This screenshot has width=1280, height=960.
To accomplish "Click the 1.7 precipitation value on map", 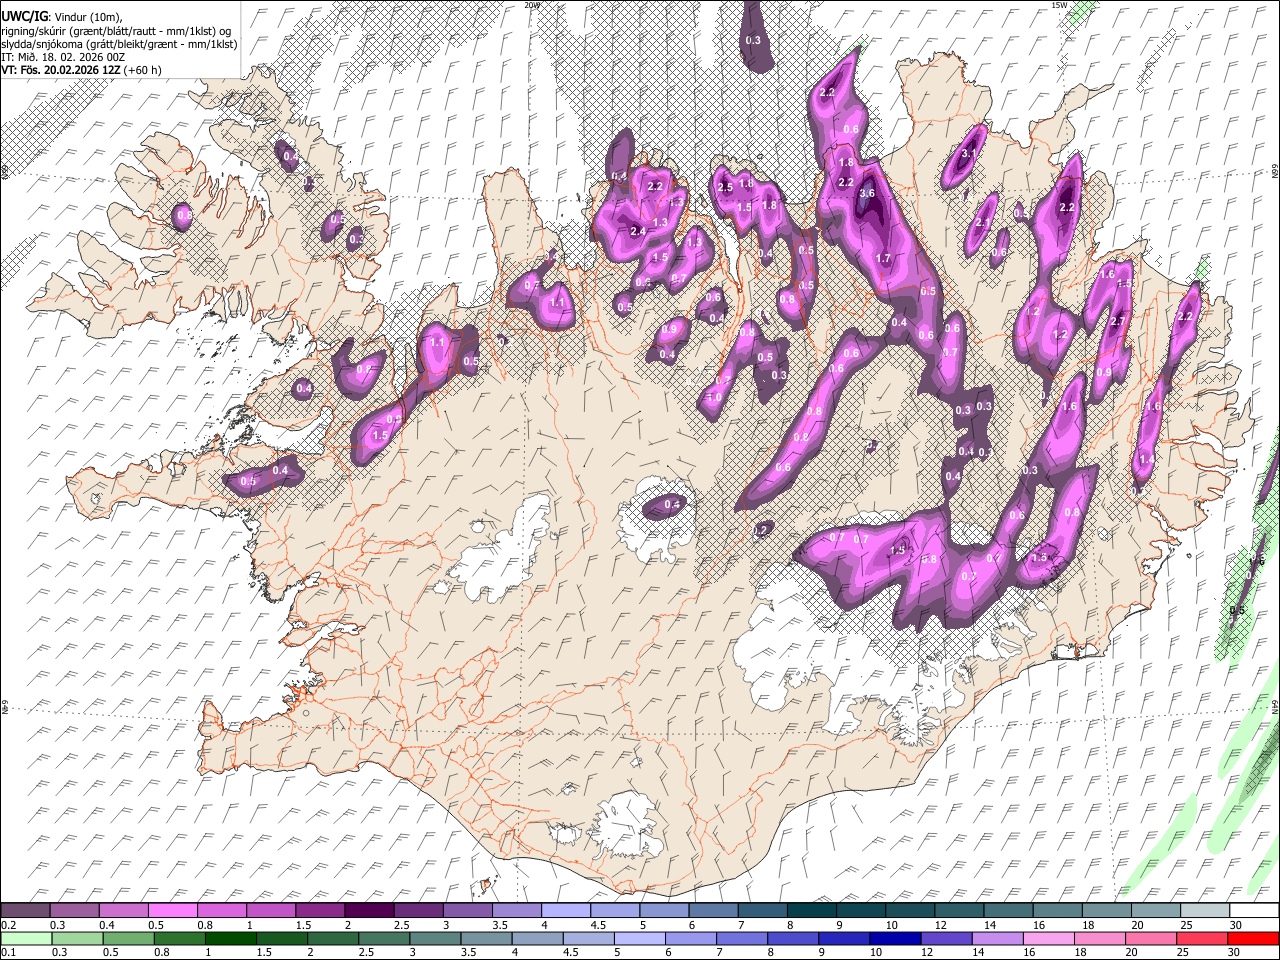I will coord(883,258).
